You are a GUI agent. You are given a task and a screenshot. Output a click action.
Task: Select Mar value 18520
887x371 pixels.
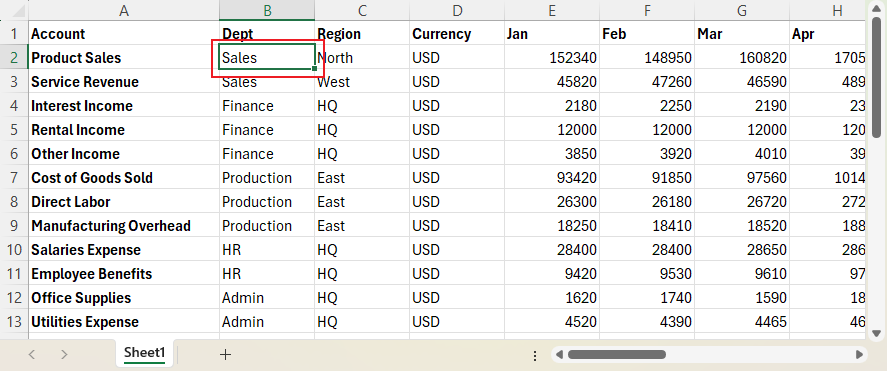click(x=742, y=226)
